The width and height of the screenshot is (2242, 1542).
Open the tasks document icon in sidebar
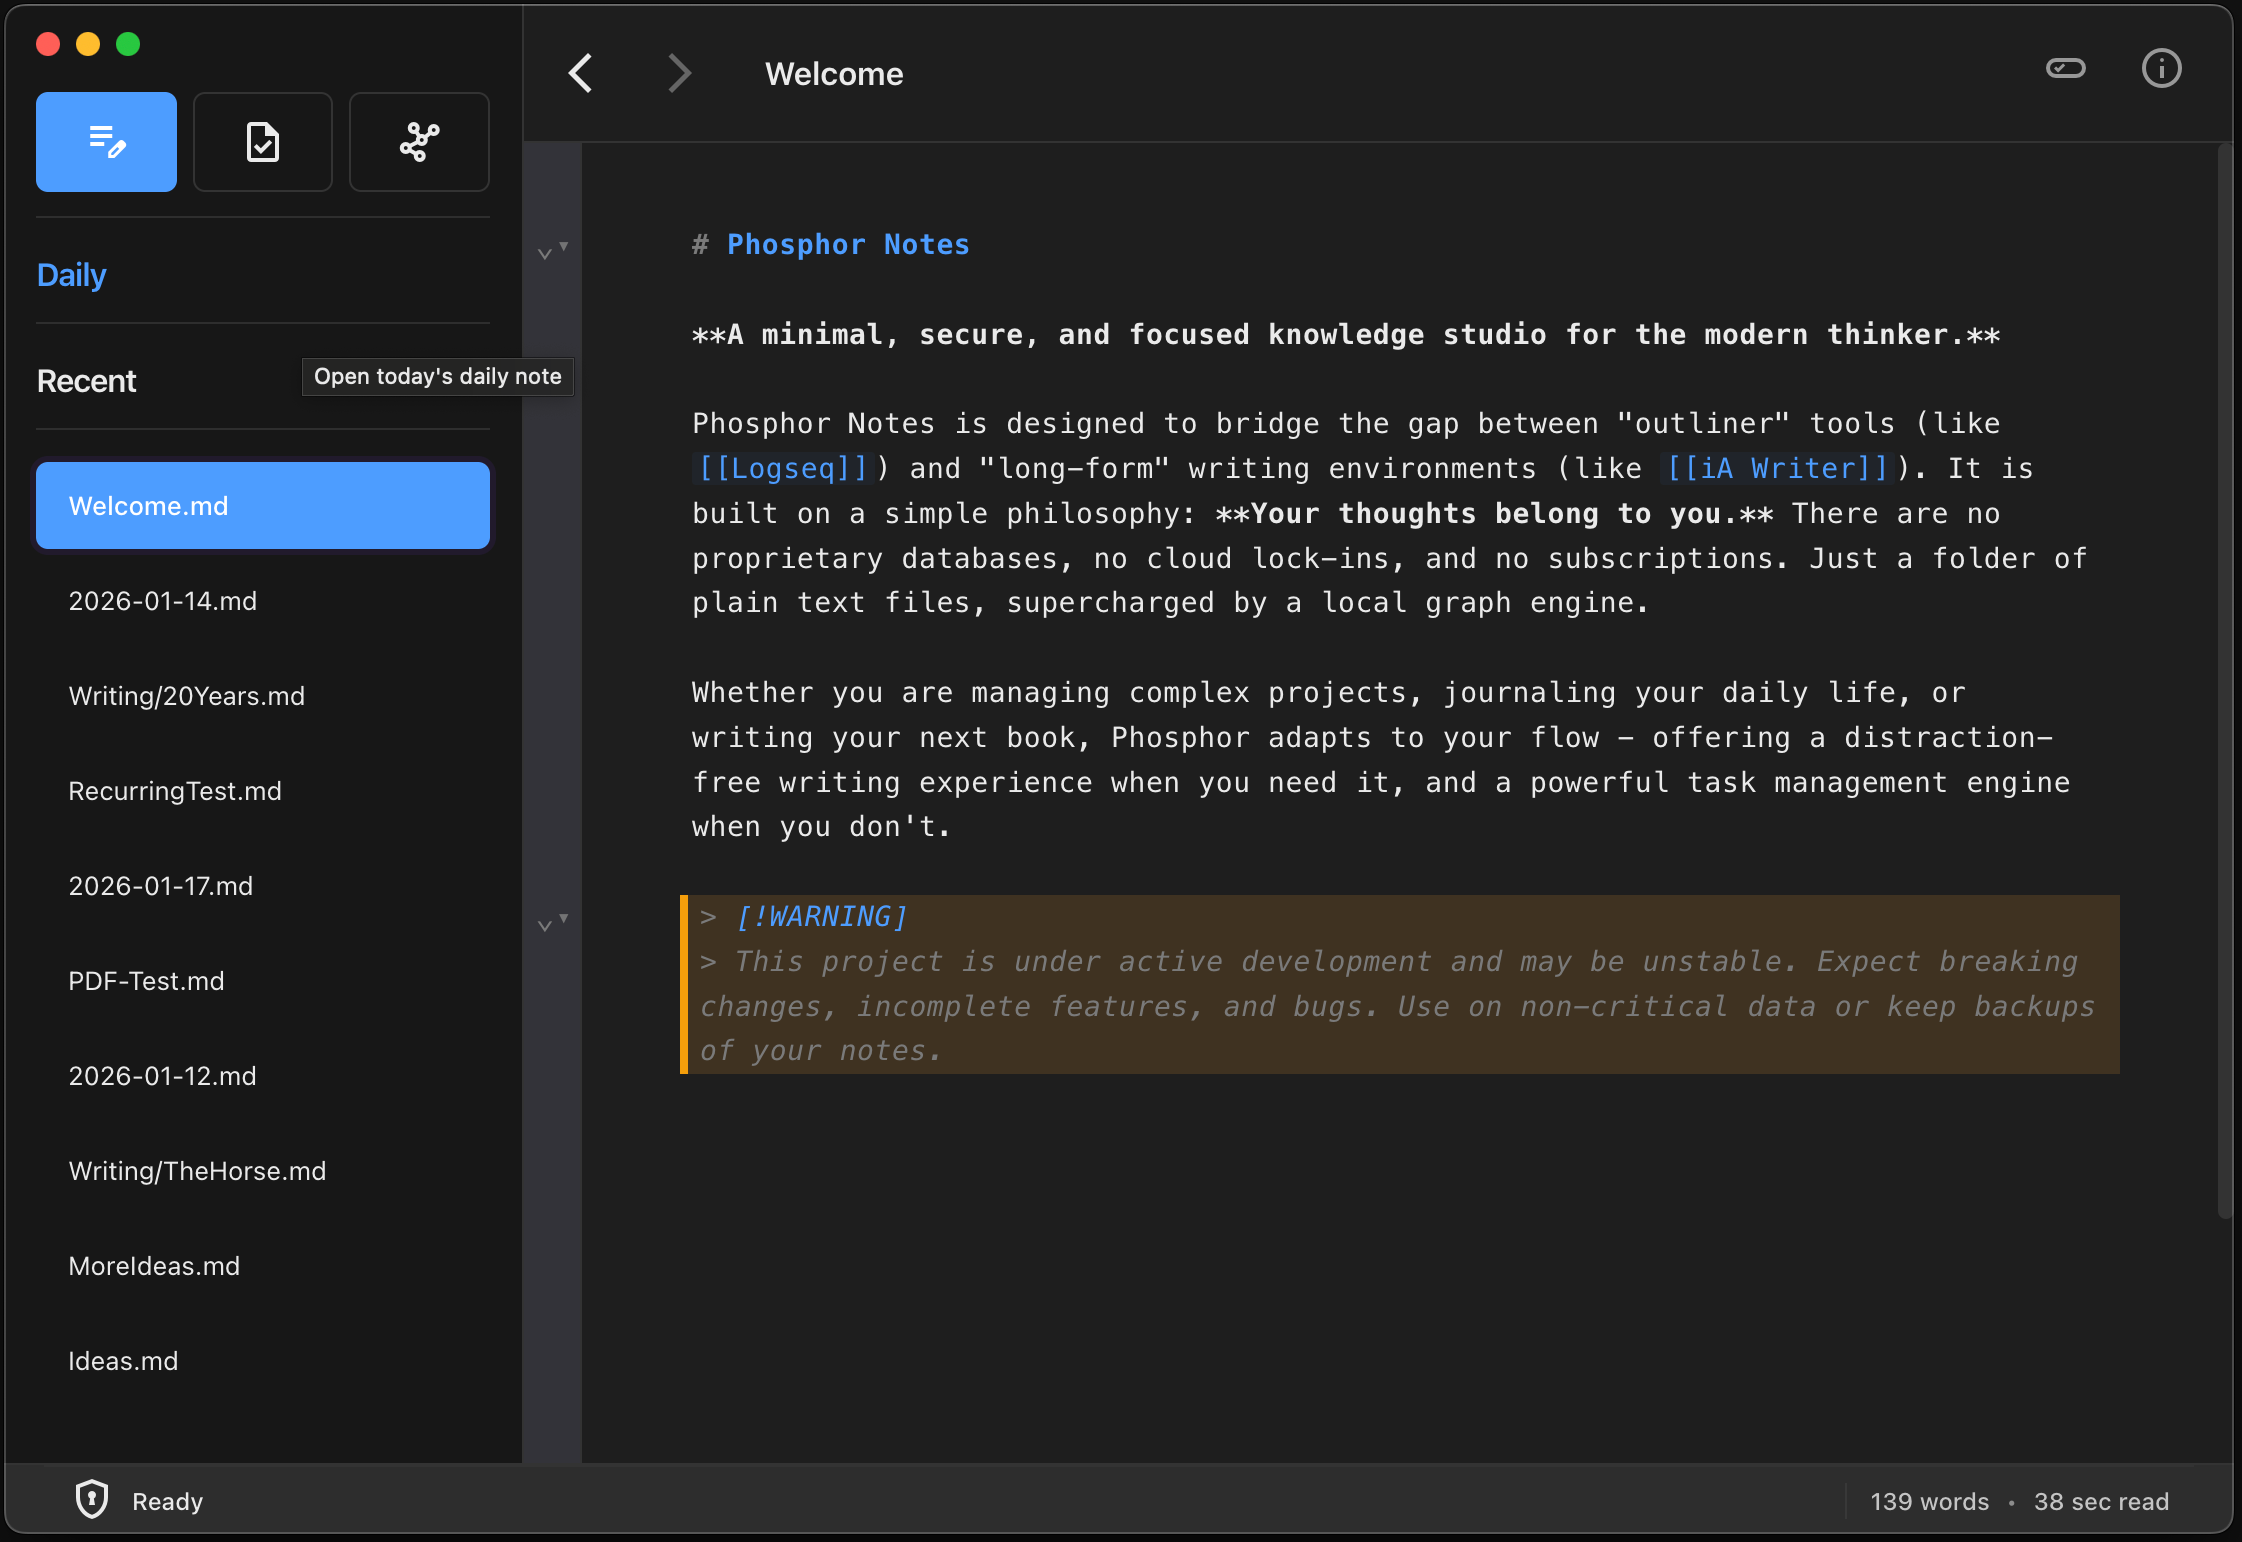pos(262,142)
